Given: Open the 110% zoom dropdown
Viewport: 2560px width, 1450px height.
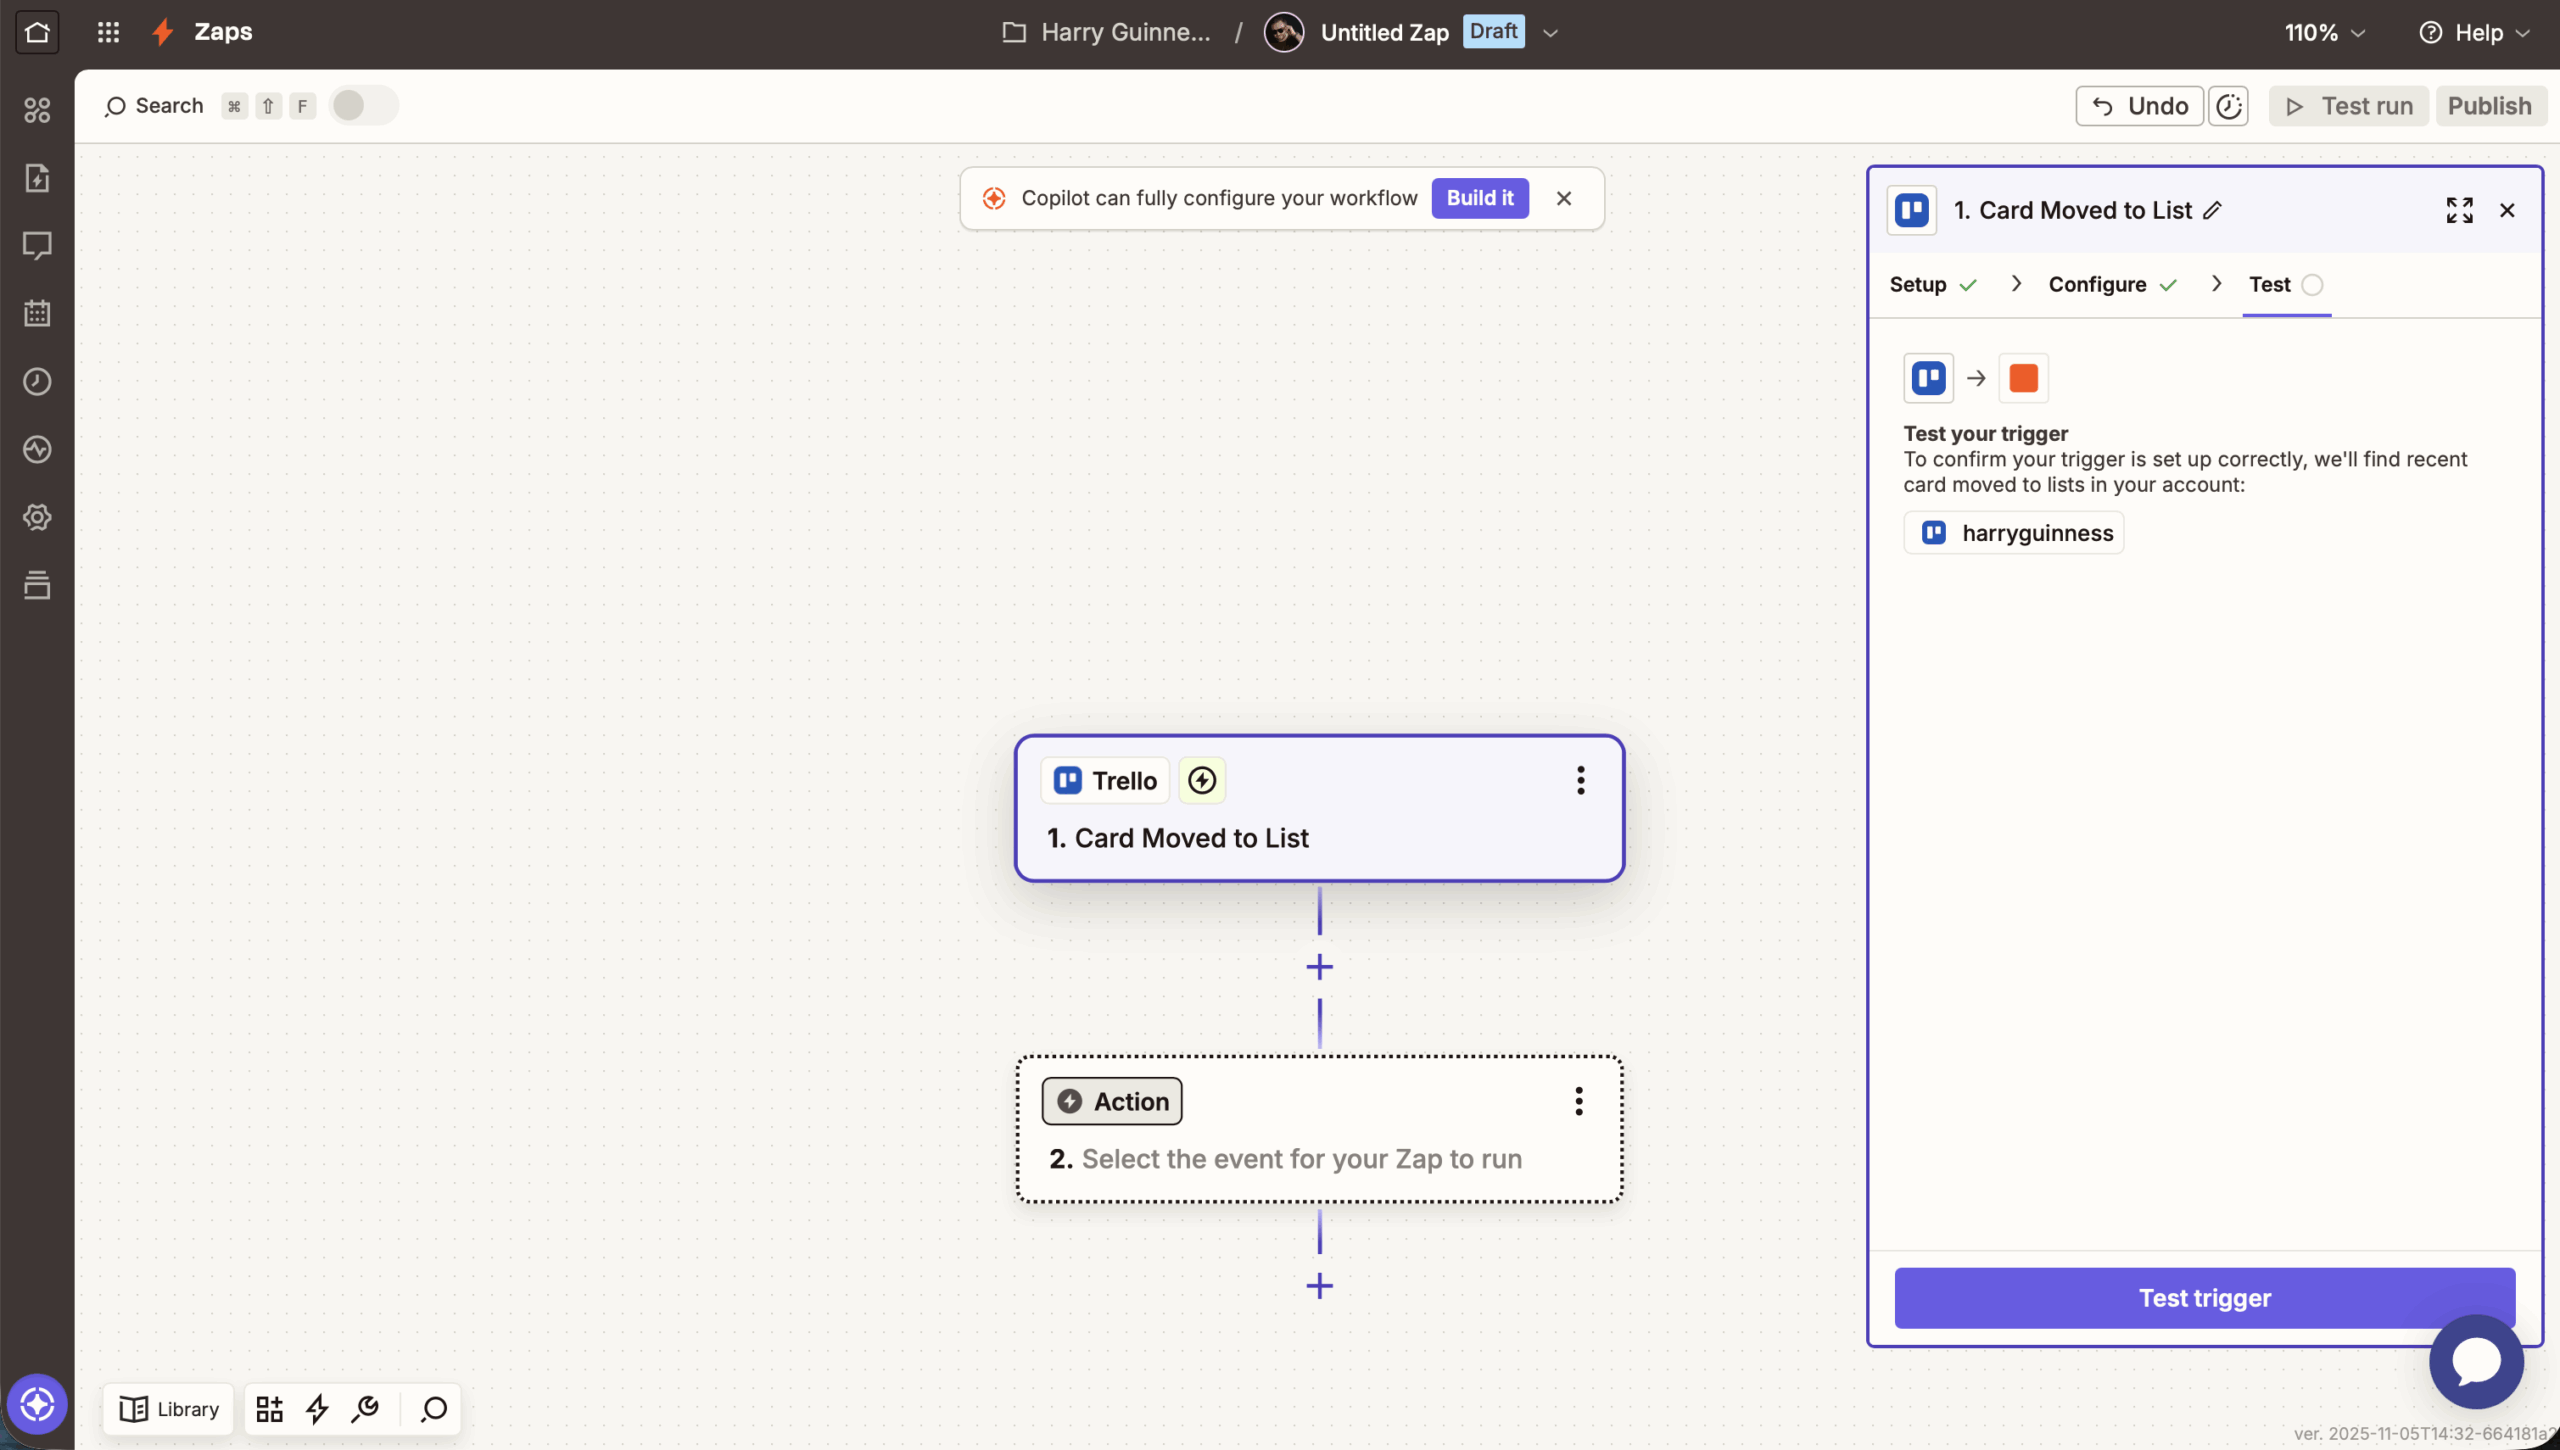Looking at the screenshot, I should (x=2324, y=32).
